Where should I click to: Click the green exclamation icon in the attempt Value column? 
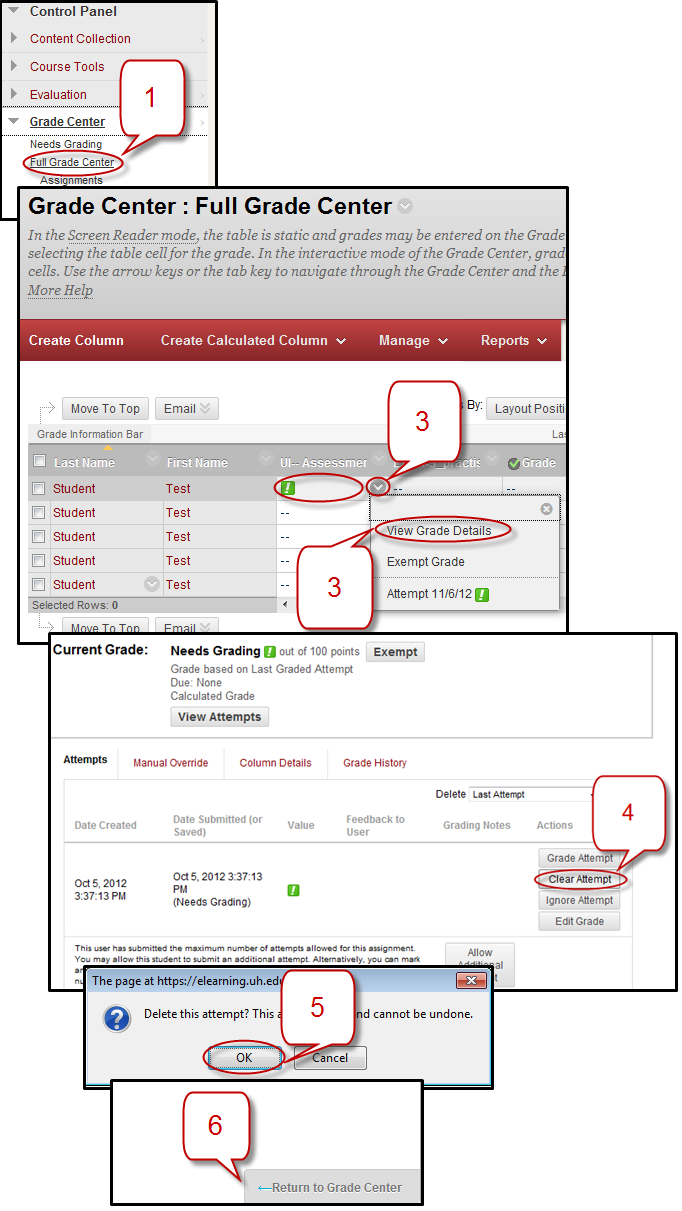pyautogui.click(x=294, y=889)
